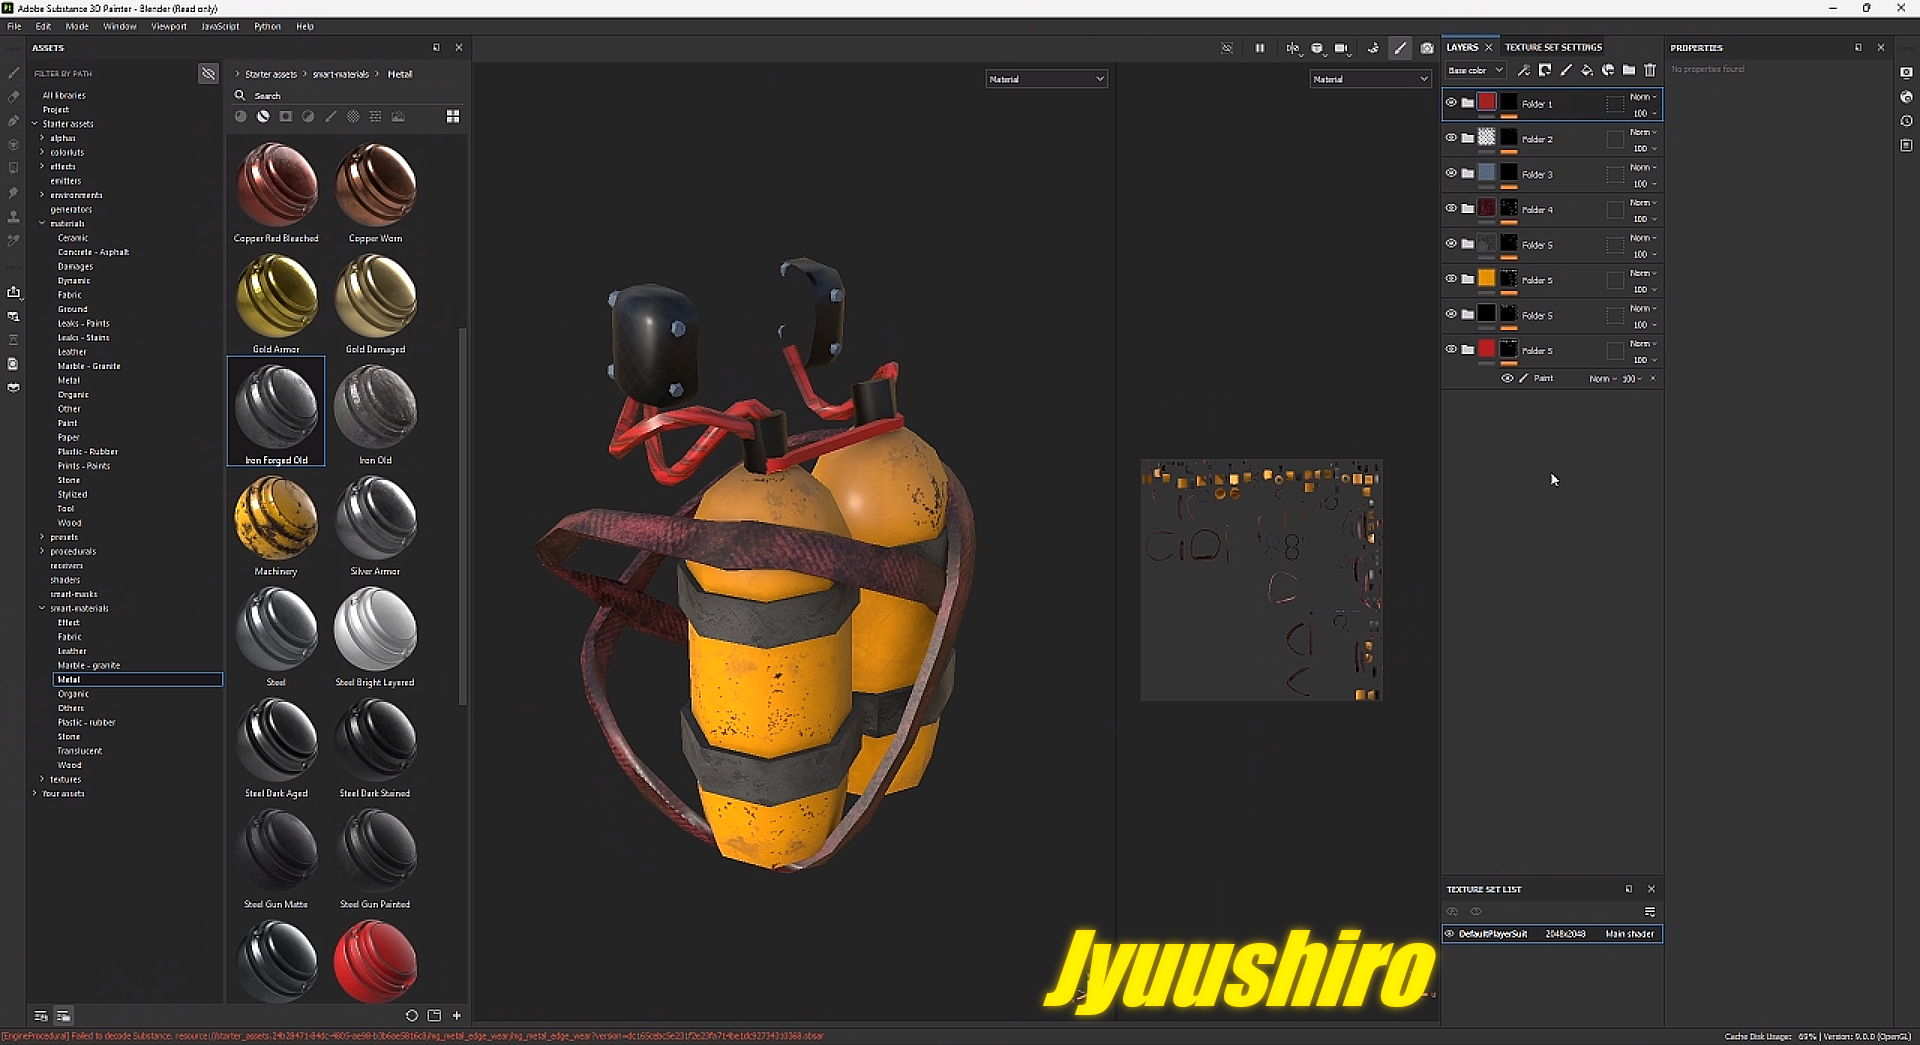Add a paint layer in Layers panel
Image resolution: width=1920 pixels, height=1045 pixels.
tap(1566, 70)
